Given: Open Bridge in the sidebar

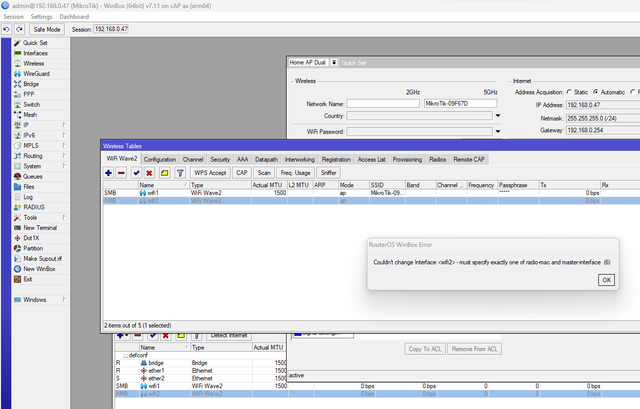Looking at the screenshot, I should [31, 84].
